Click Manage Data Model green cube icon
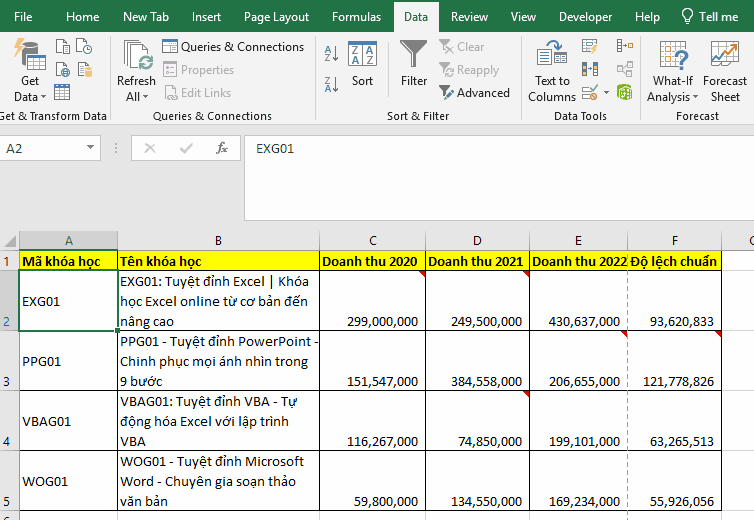Screen dimensions: 754x520 pyautogui.click(x=625, y=92)
